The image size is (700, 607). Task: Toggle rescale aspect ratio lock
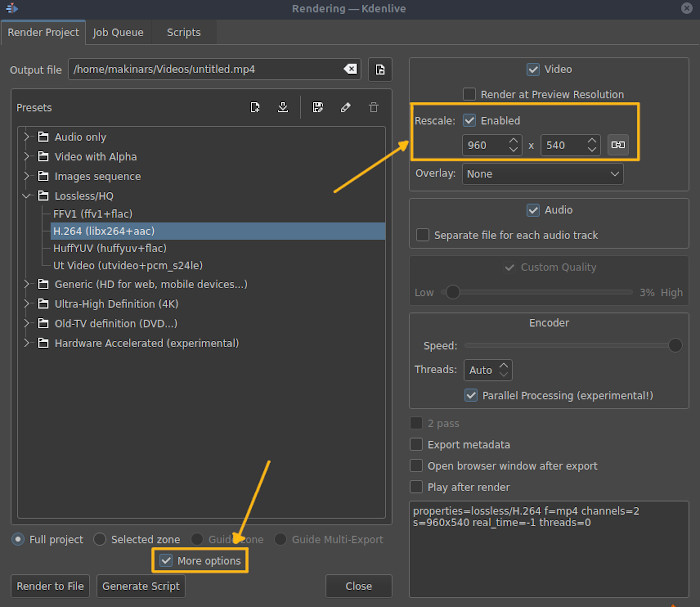[x=618, y=145]
